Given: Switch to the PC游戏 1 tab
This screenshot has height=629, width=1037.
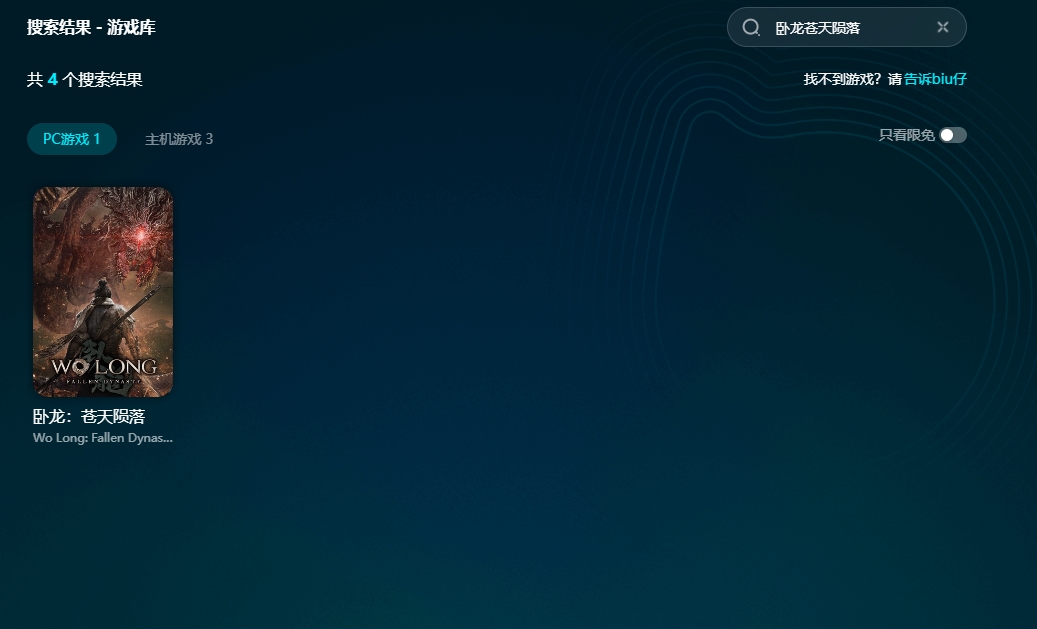Looking at the screenshot, I should tap(71, 139).
